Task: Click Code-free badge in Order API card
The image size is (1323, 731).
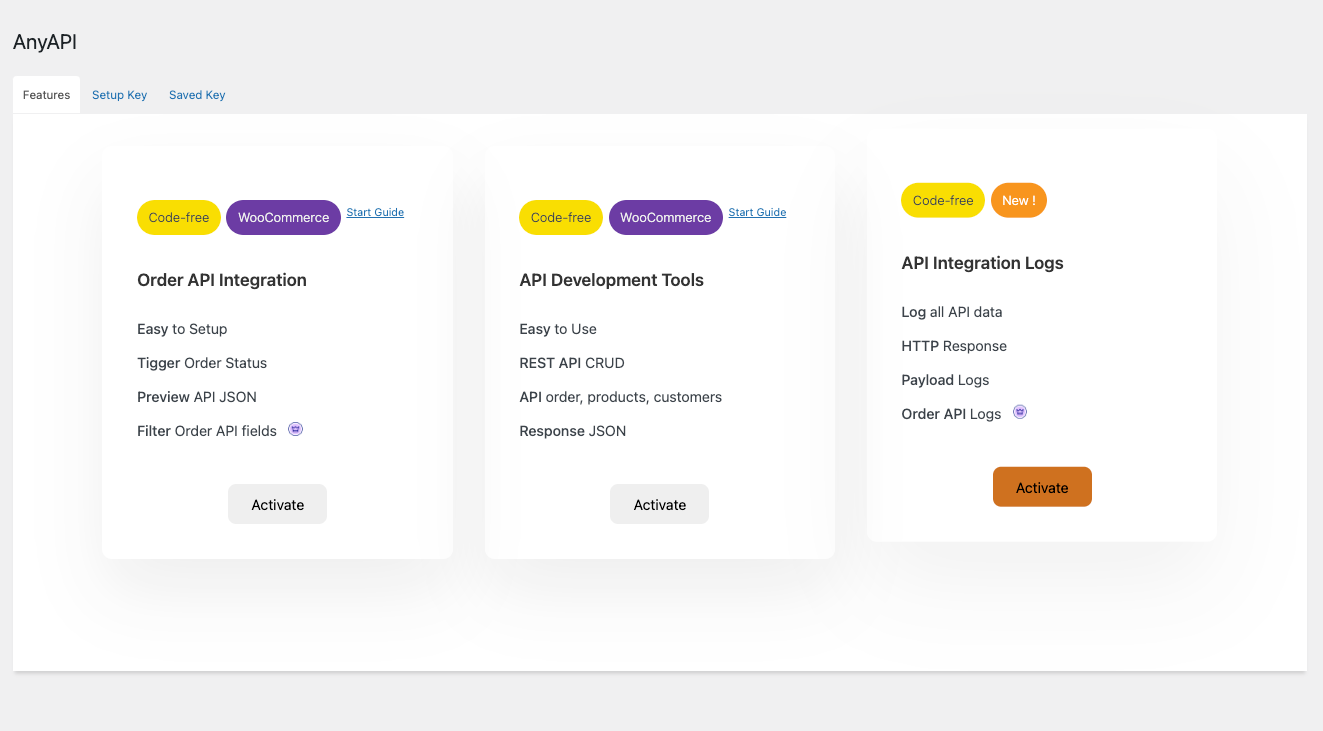Action: (179, 217)
